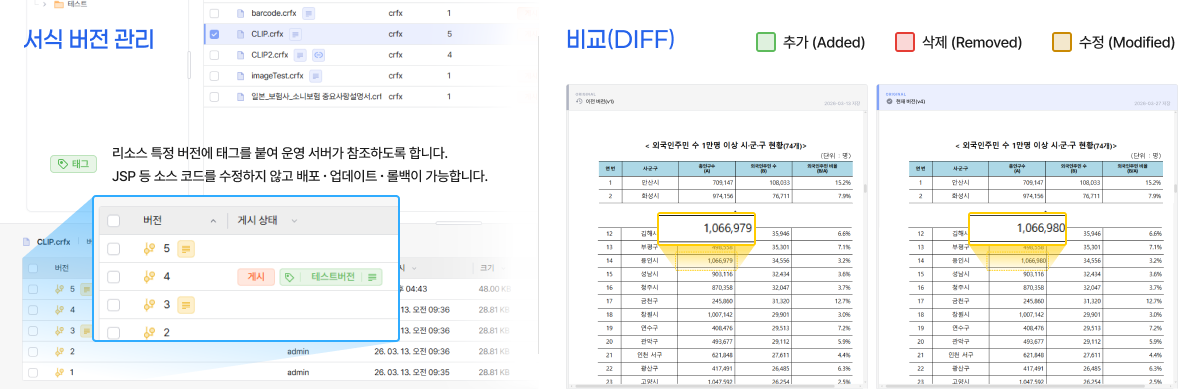Click branch icon of version 1 row
Viewport: 1198px width, 389px height.
pyautogui.click(x=59, y=372)
